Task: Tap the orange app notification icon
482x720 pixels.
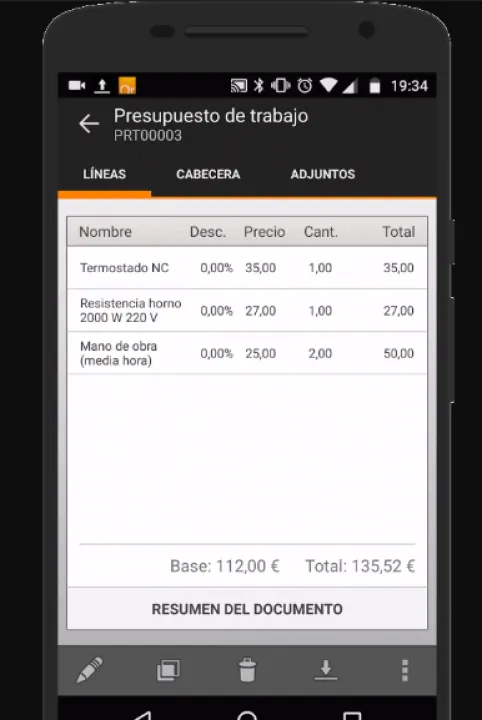Action: pos(127,85)
